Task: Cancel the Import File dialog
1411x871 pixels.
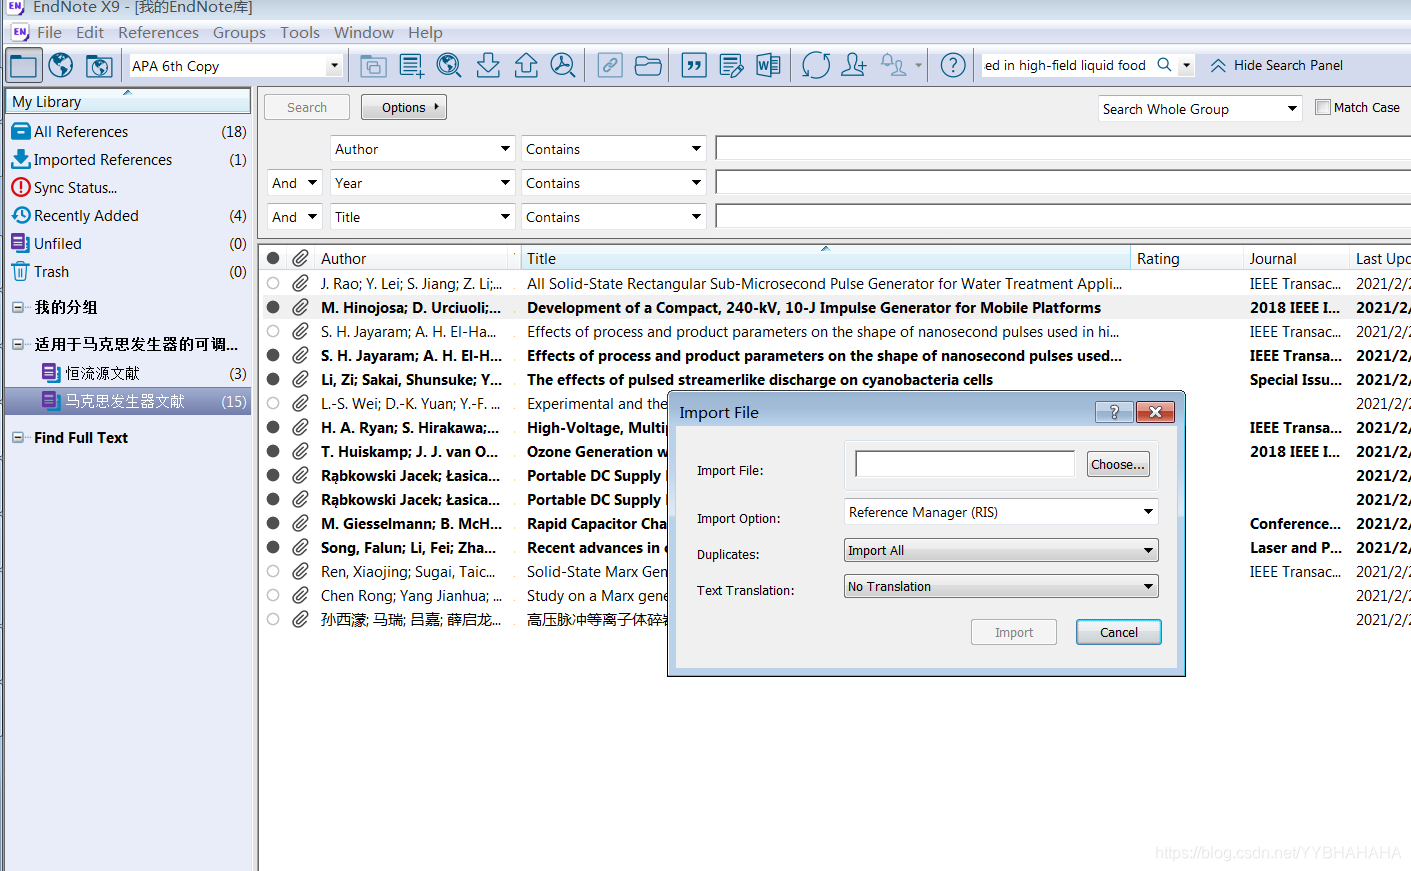Action: click(x=1119, y=632)
